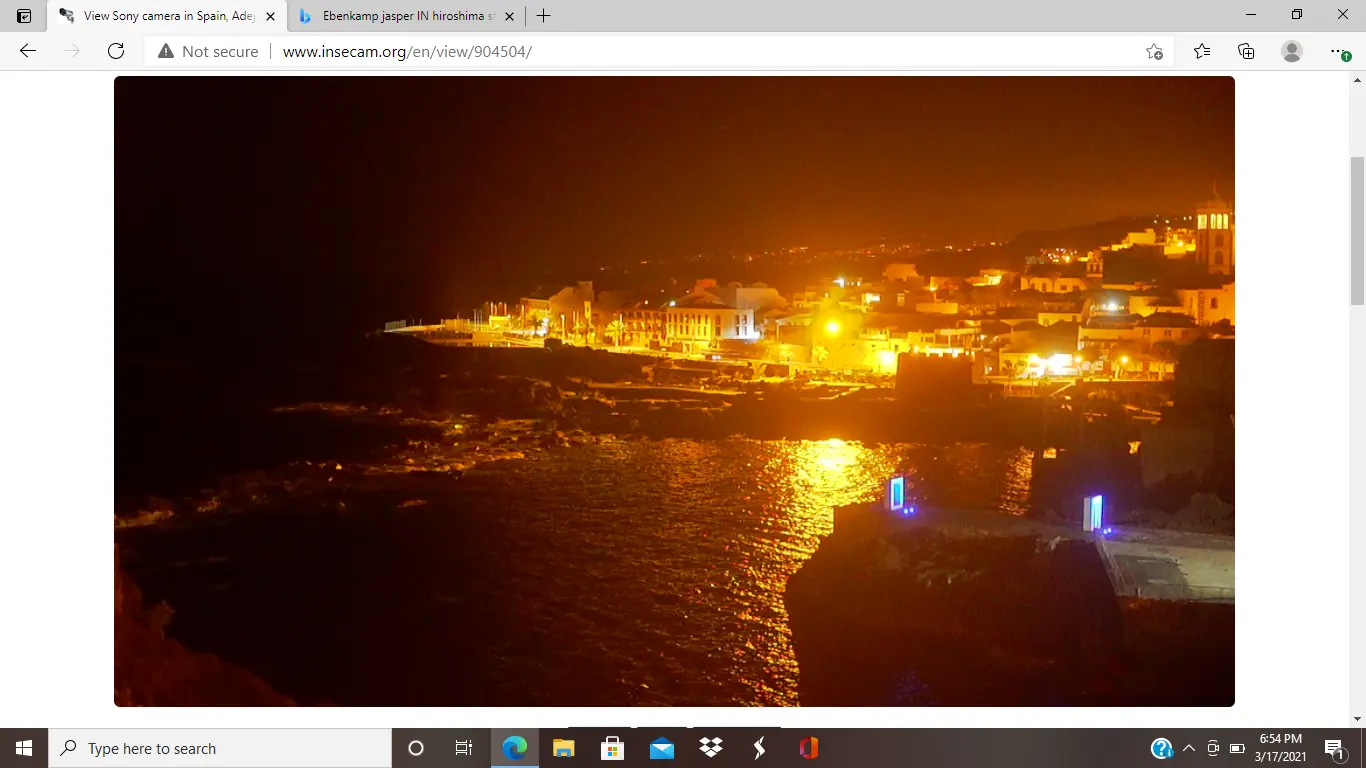Screen dimensions: 1366x768
Task: Close the Ebenkamp jasper tab
Action: pos(510,16)
